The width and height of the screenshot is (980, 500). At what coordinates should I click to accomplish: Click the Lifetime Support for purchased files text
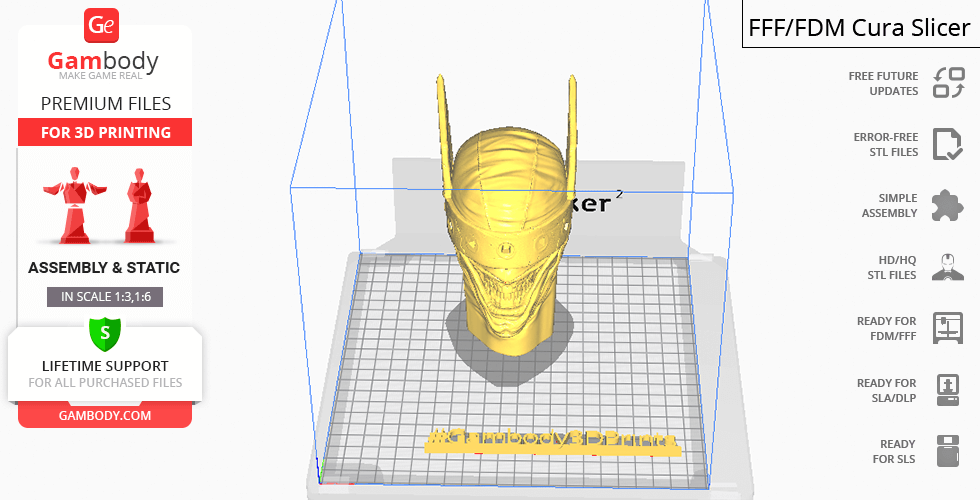104,373
